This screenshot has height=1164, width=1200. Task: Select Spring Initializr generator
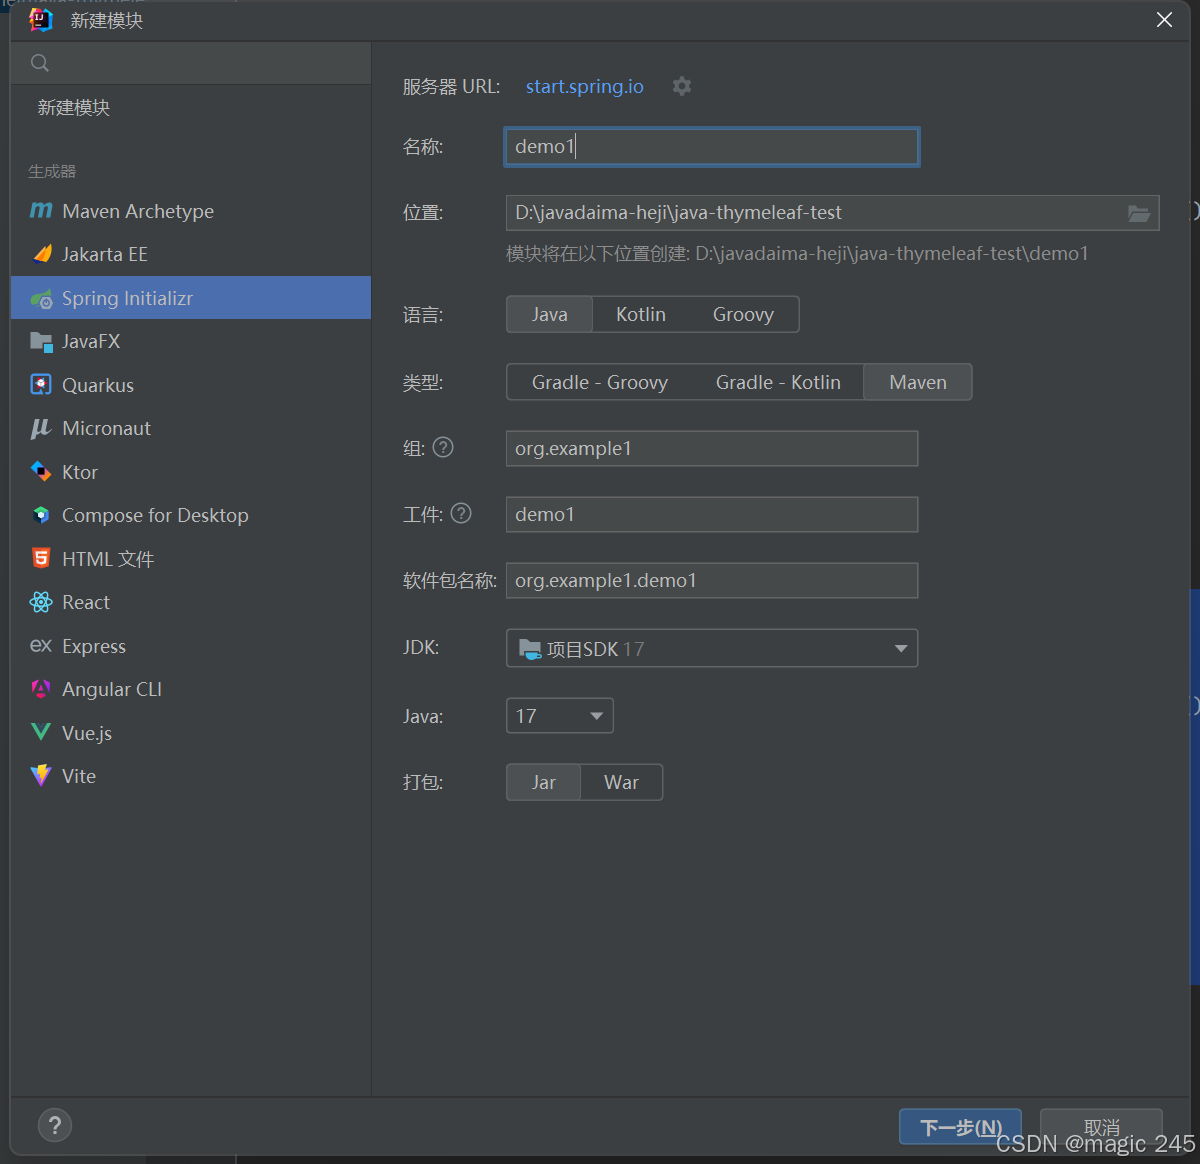pos(191,298)
